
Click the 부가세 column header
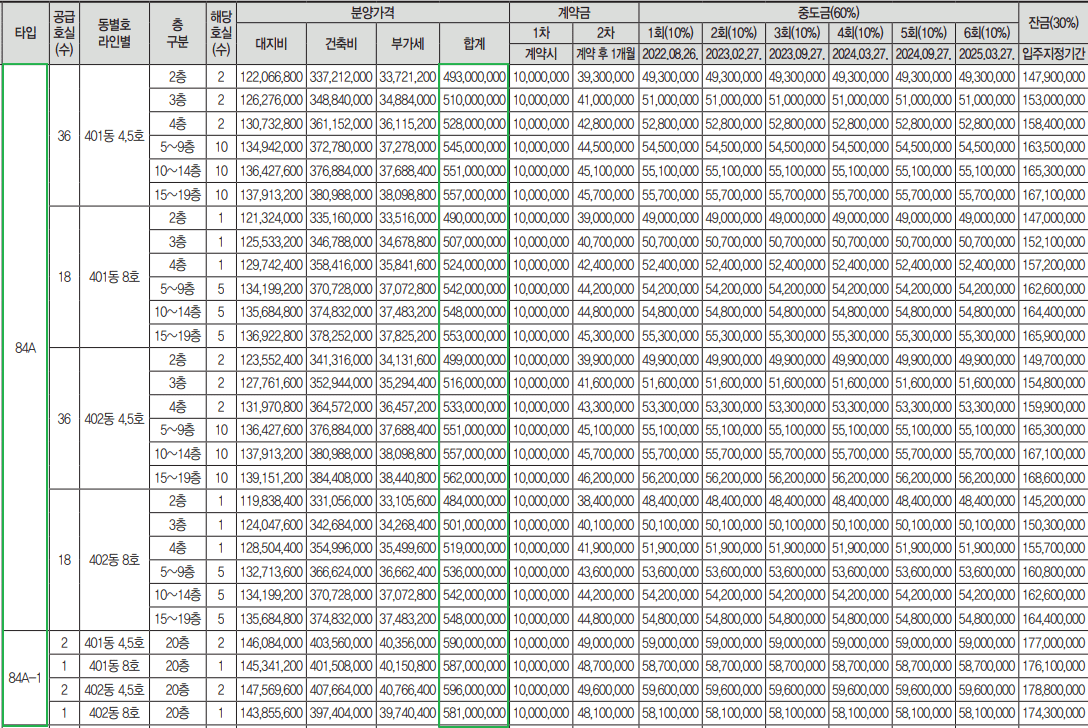pos(407,44)
